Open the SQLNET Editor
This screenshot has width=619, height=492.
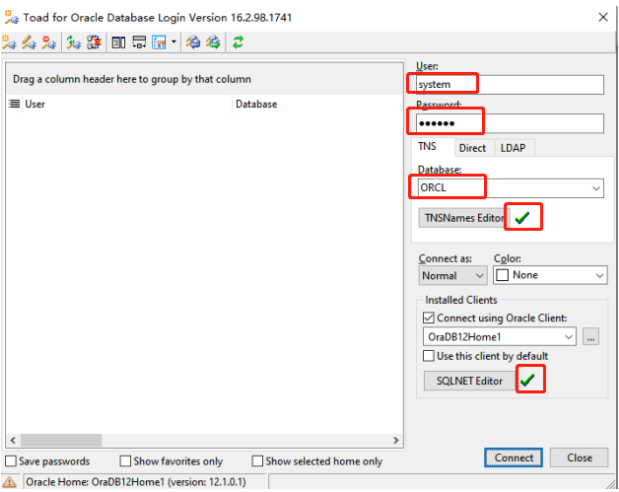click(x=469, y=381)
